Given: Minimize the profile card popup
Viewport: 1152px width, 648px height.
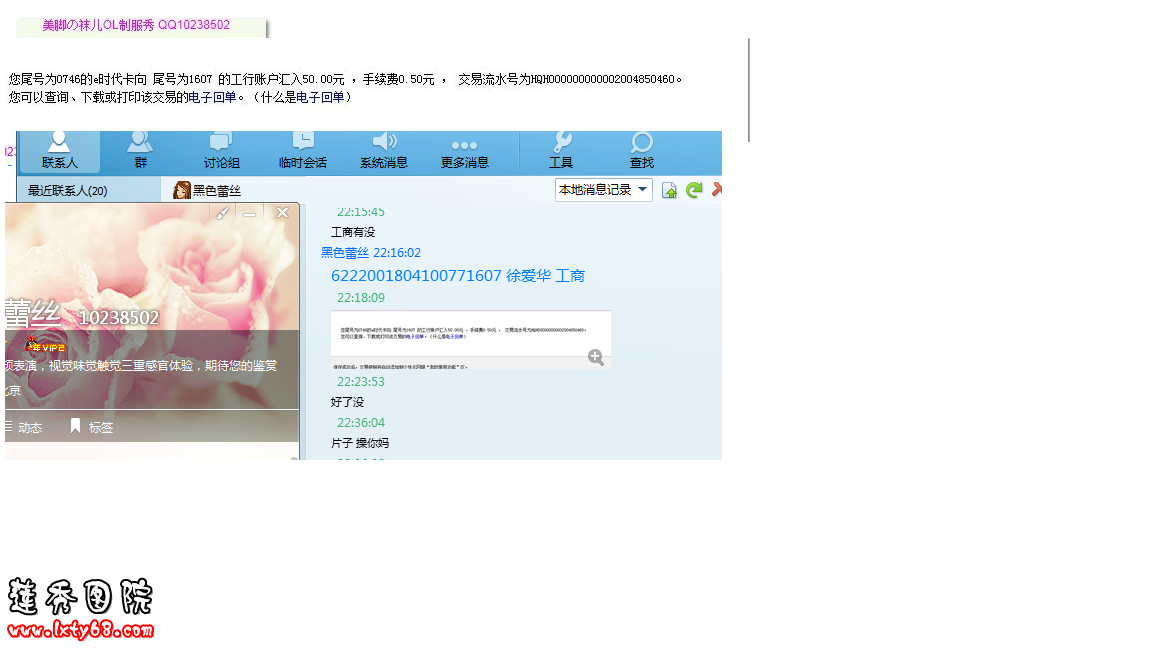Looking at the screenshot, I should point(250,214).
